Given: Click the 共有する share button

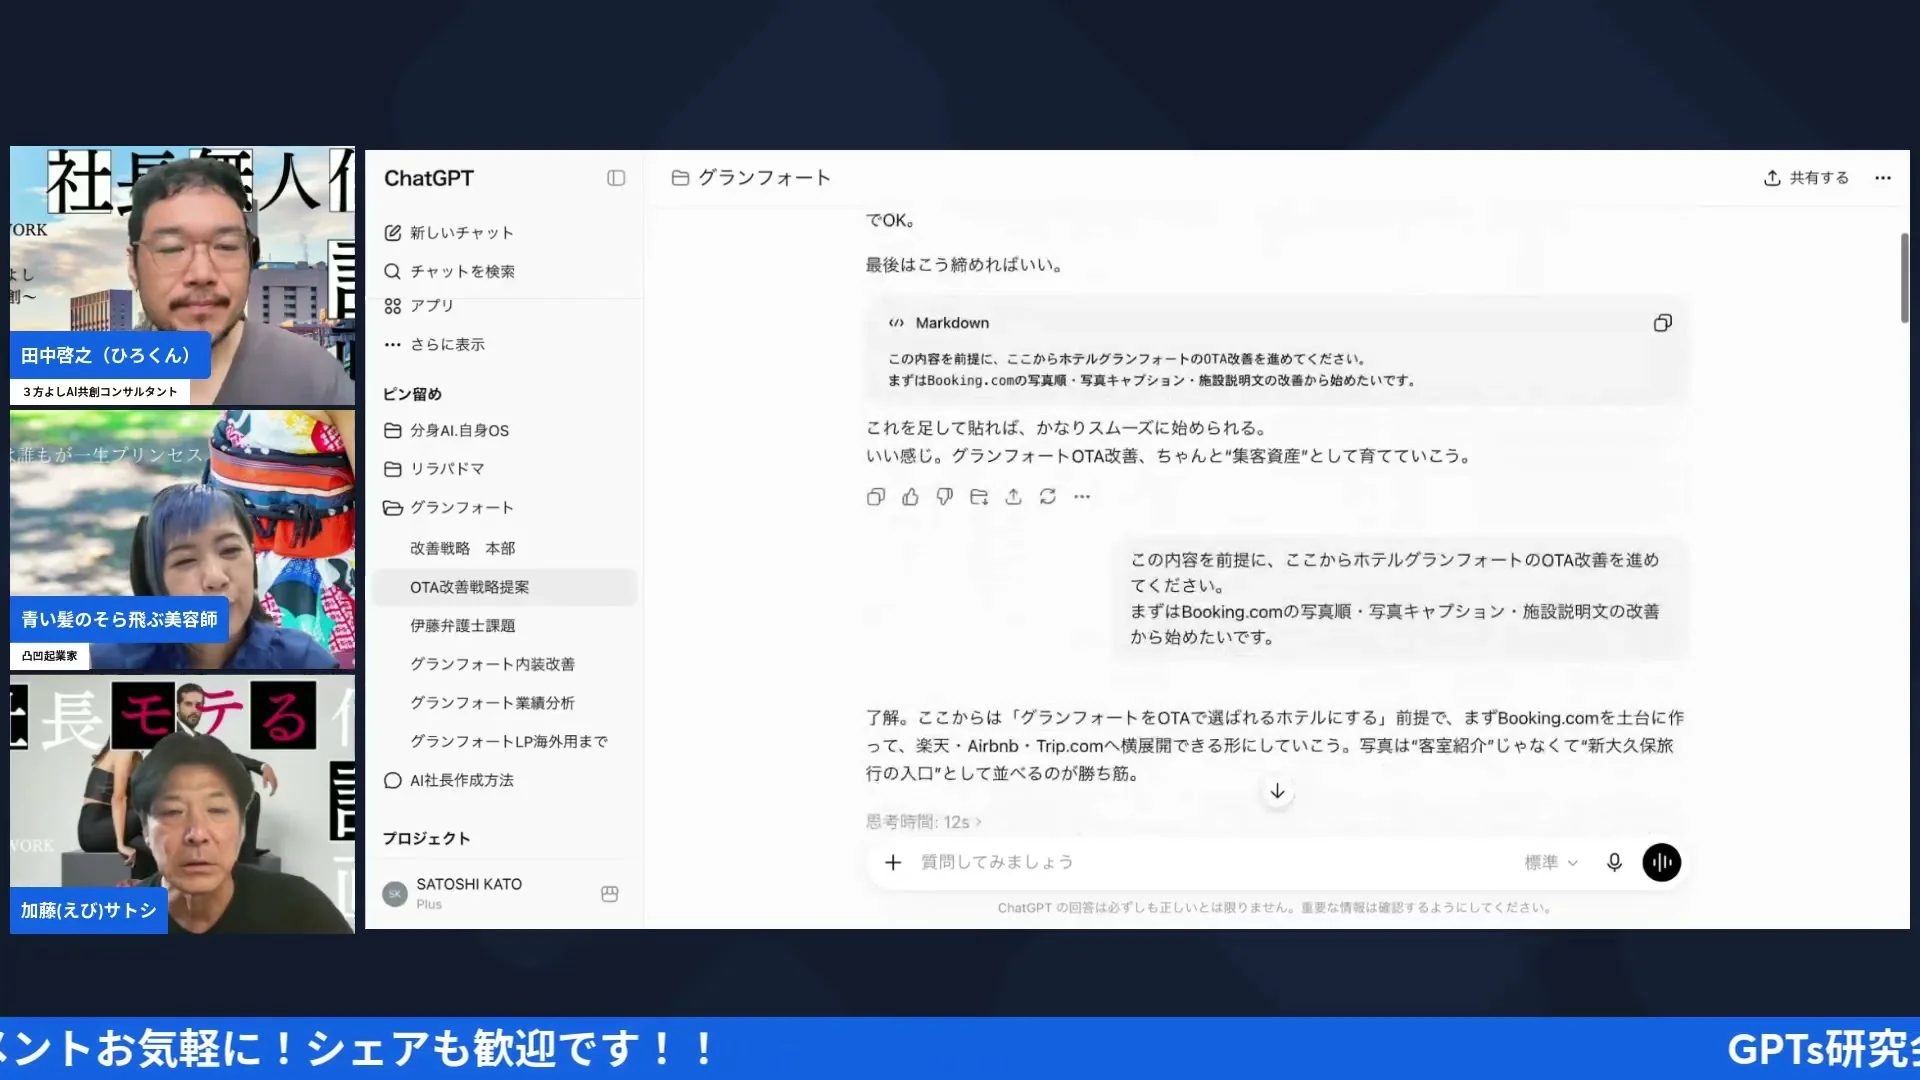Looking at the screenshot, I should pos(1806,178).
